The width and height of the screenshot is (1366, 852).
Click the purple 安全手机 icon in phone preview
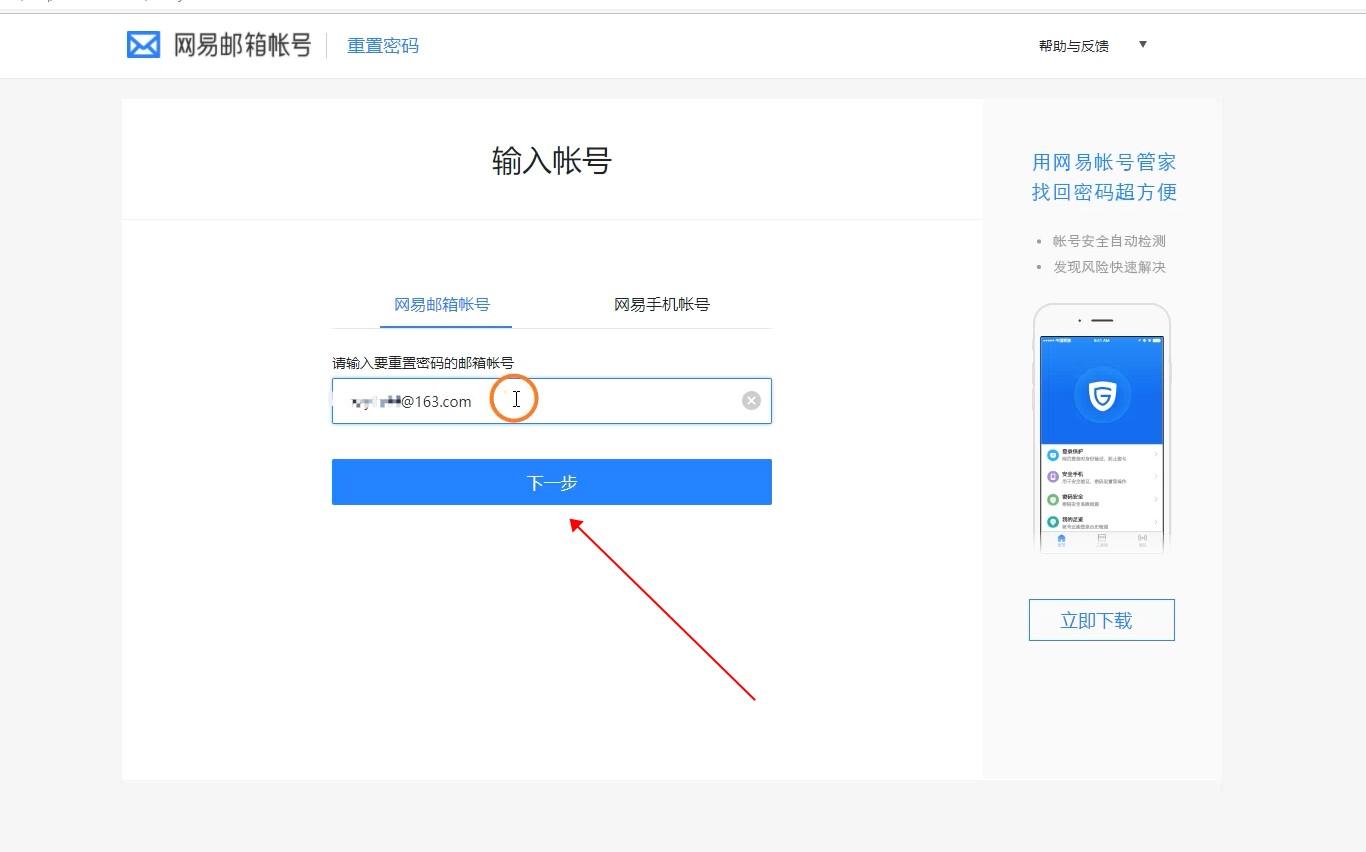point(1053,477)
